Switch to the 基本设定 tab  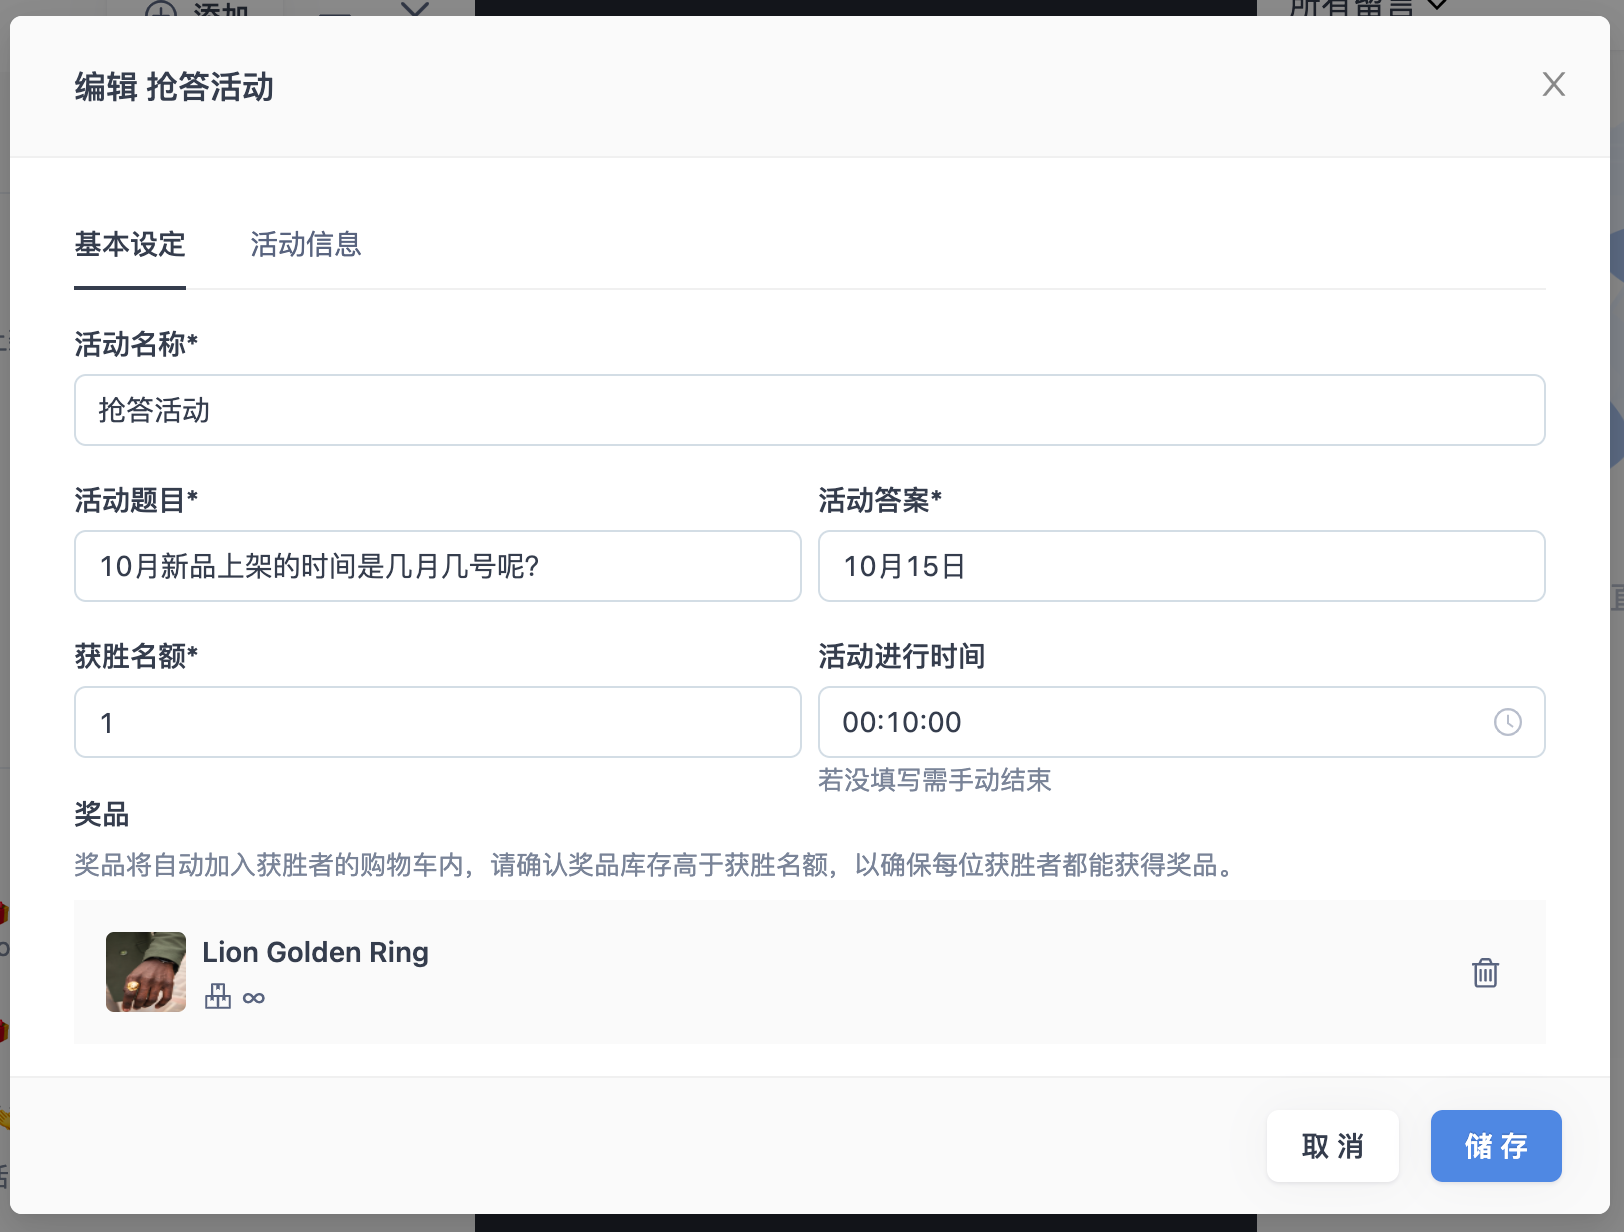[130, 245]
